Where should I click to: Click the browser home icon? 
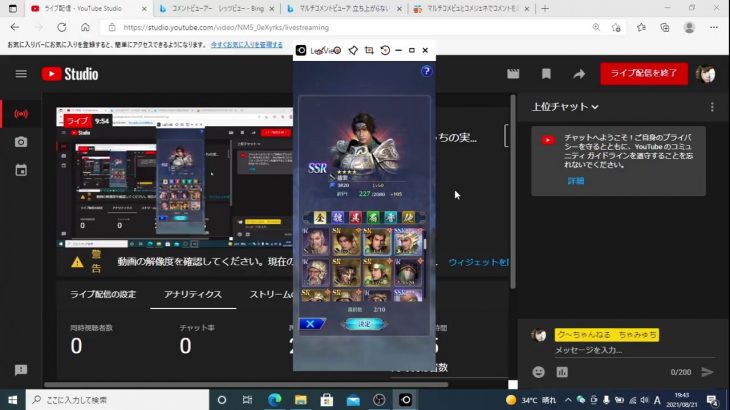tap(85, 27)
